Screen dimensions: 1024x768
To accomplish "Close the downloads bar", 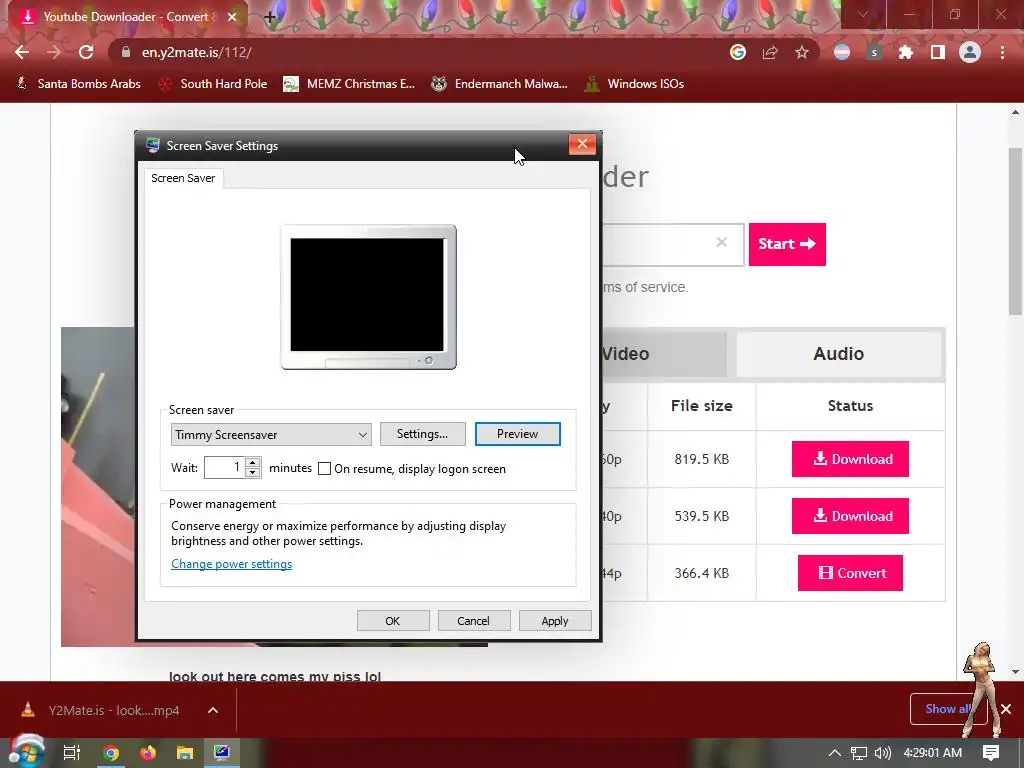I will click(1006, 709).
